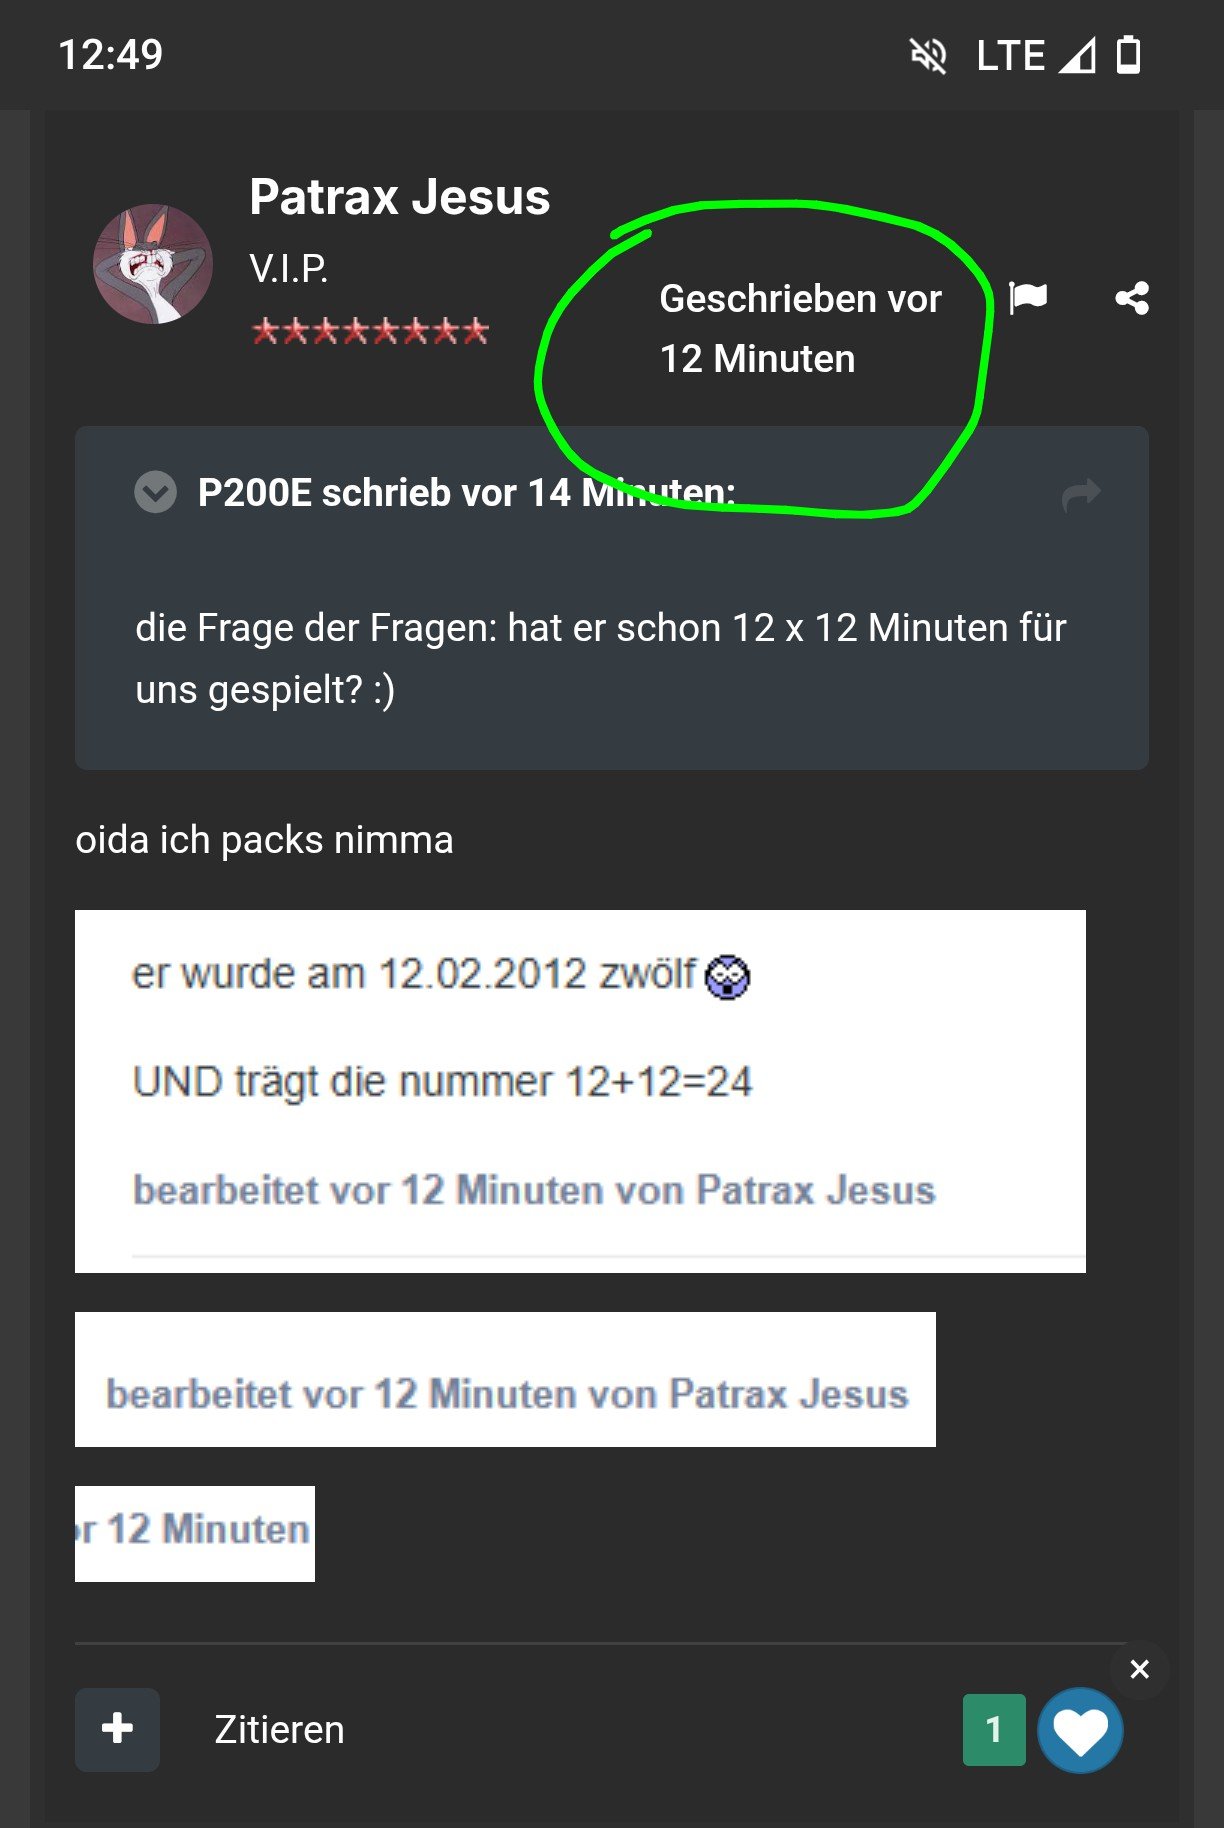Viewport: 1224px width, 1828px height.
Task: Open Patrax Jesus profile name link
Action: 400,196
